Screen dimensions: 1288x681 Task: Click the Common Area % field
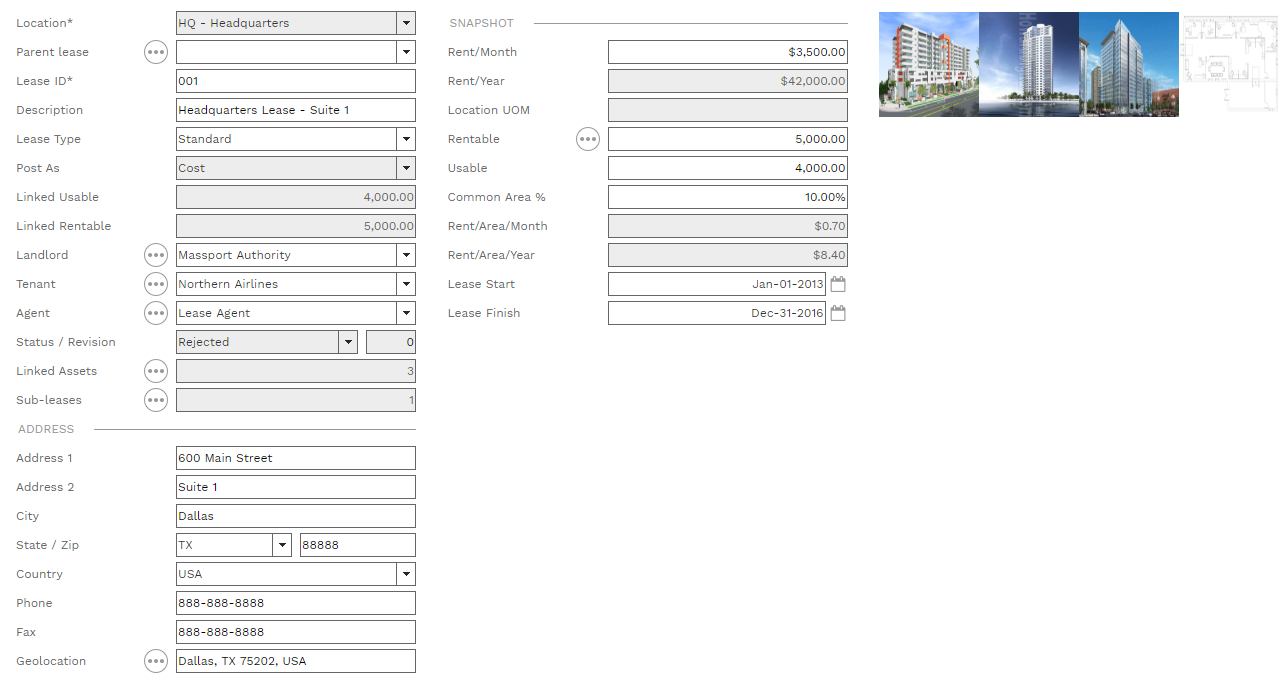(727, 197)
